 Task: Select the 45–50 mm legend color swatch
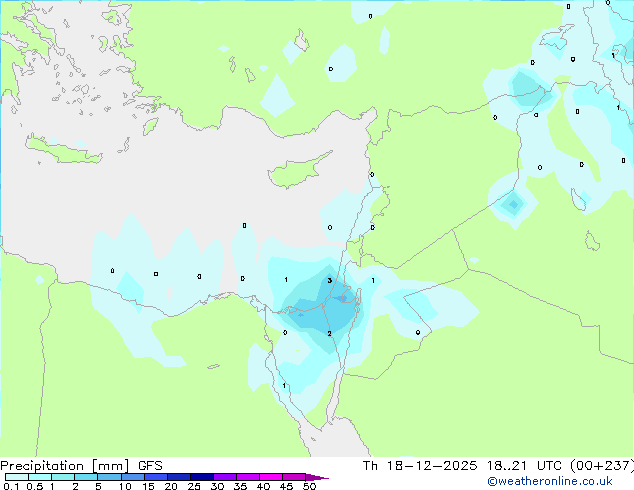(294, 477)
